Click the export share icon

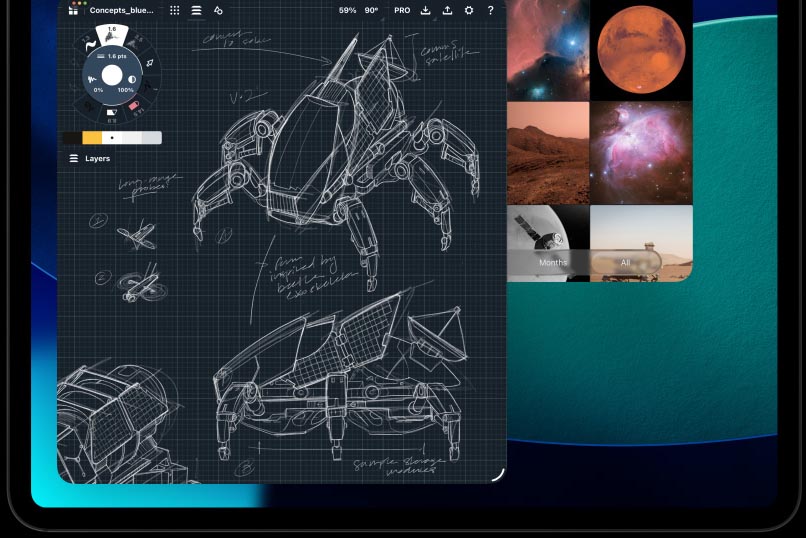[447, 10]
